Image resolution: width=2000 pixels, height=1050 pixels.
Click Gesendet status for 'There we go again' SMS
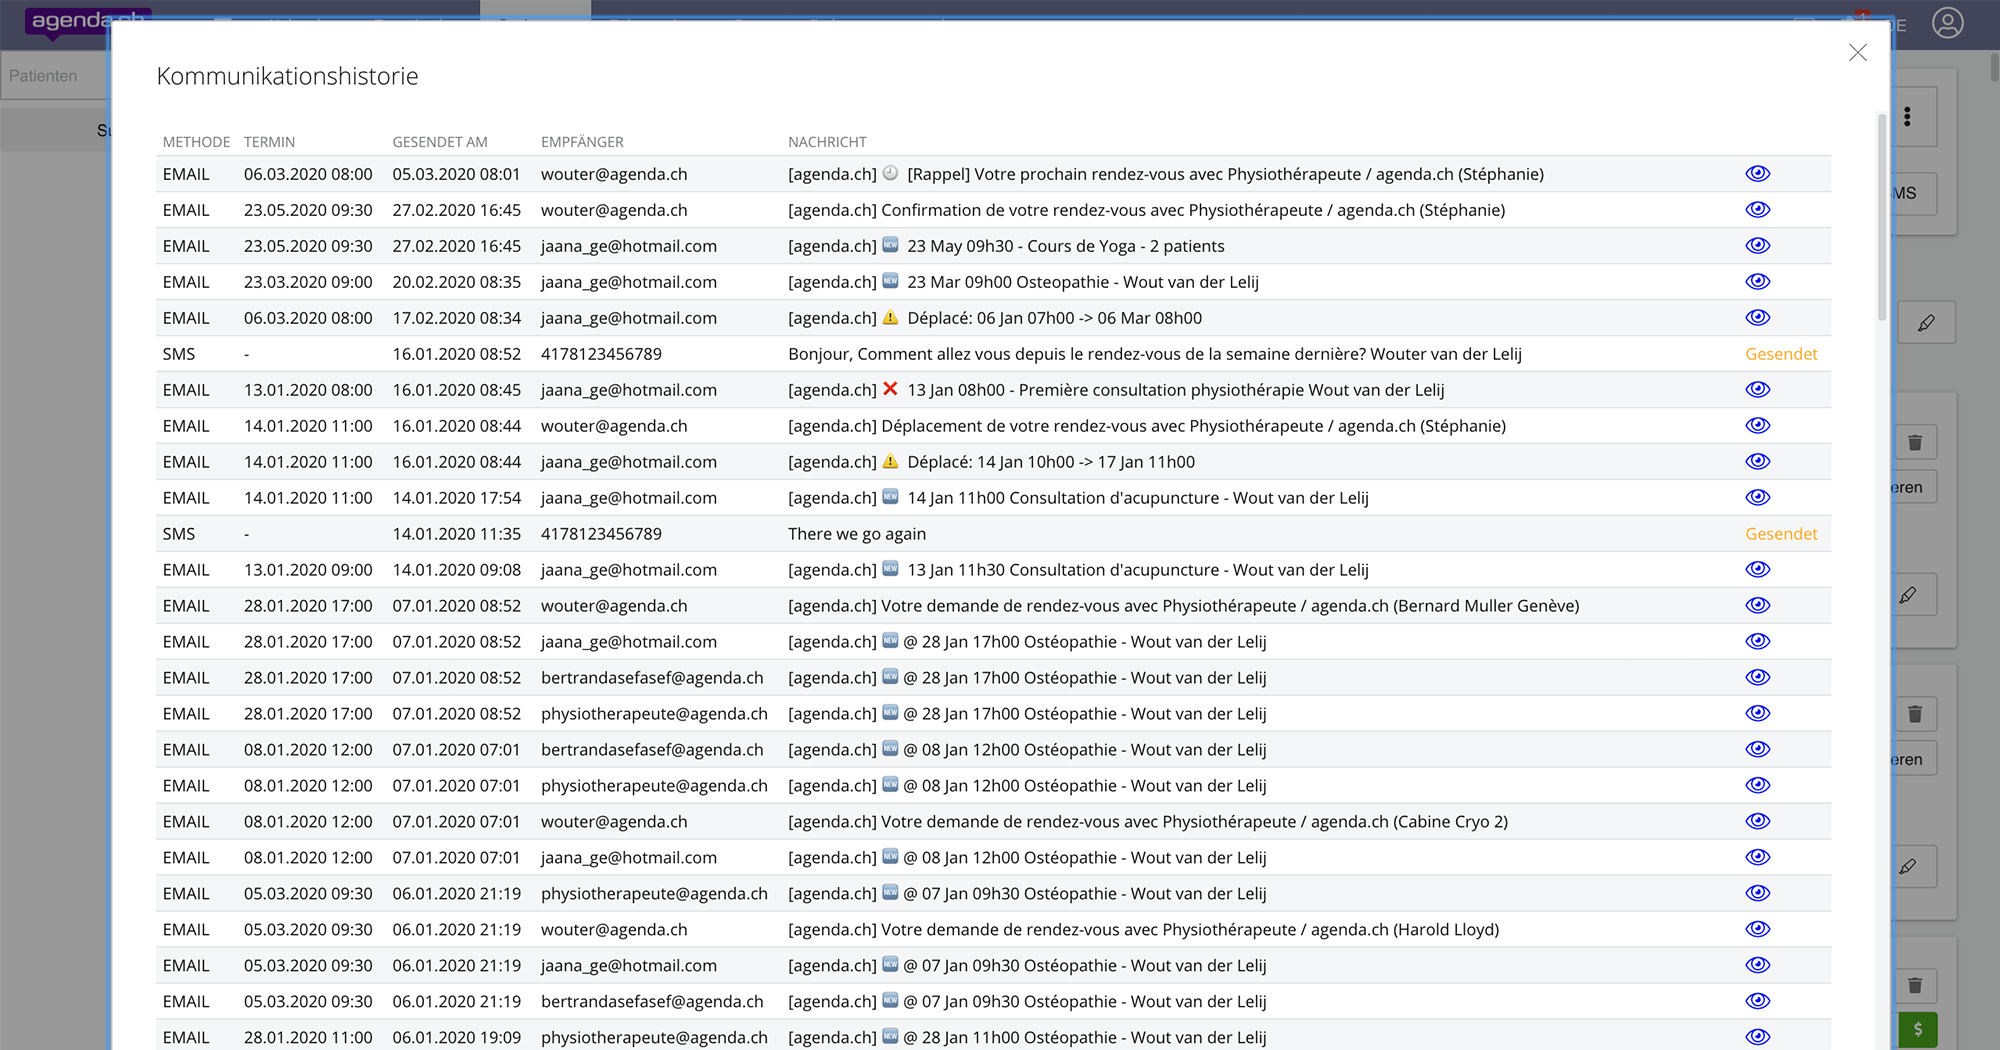pos(1780,534)
